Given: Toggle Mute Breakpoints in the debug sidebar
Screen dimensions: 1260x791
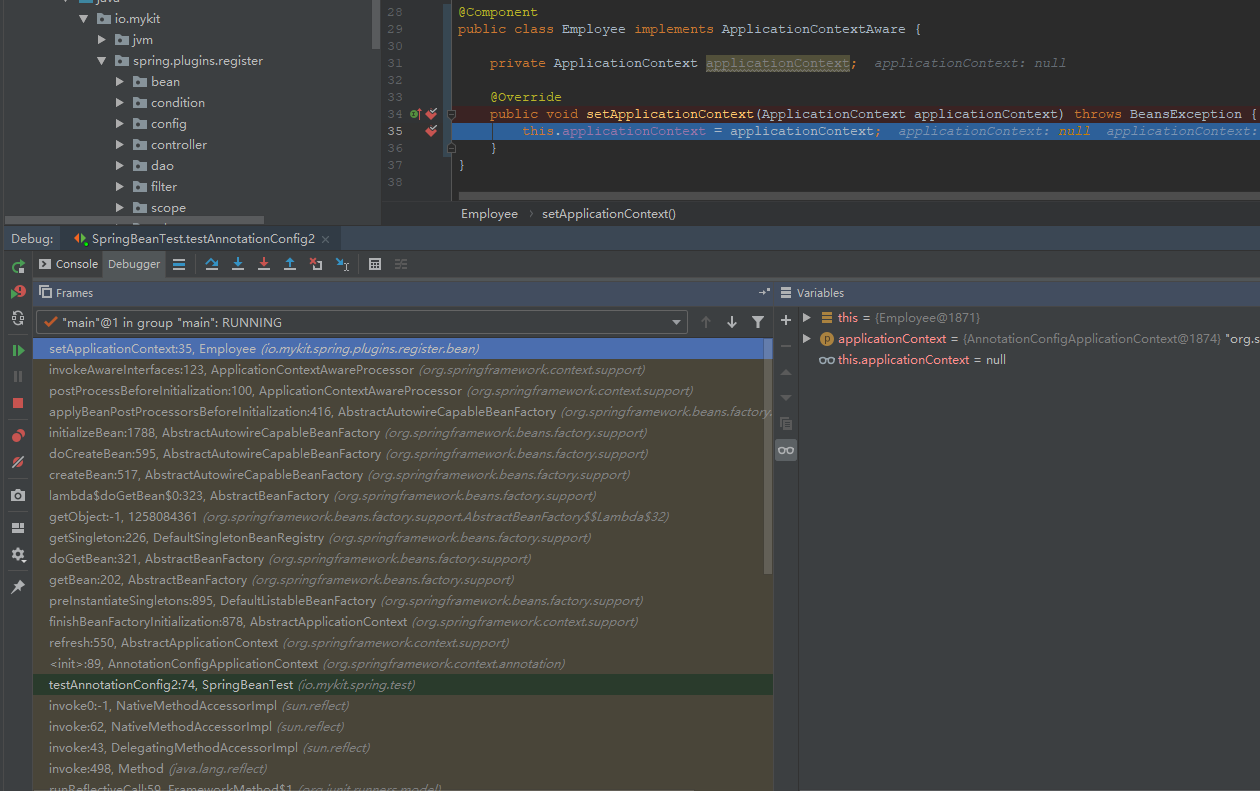Looking at the screenshot, I should 18,462.
